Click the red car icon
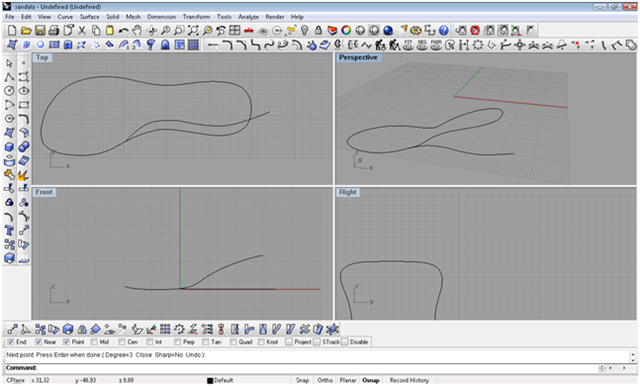 pyautogui.click(x=249, y=31)
